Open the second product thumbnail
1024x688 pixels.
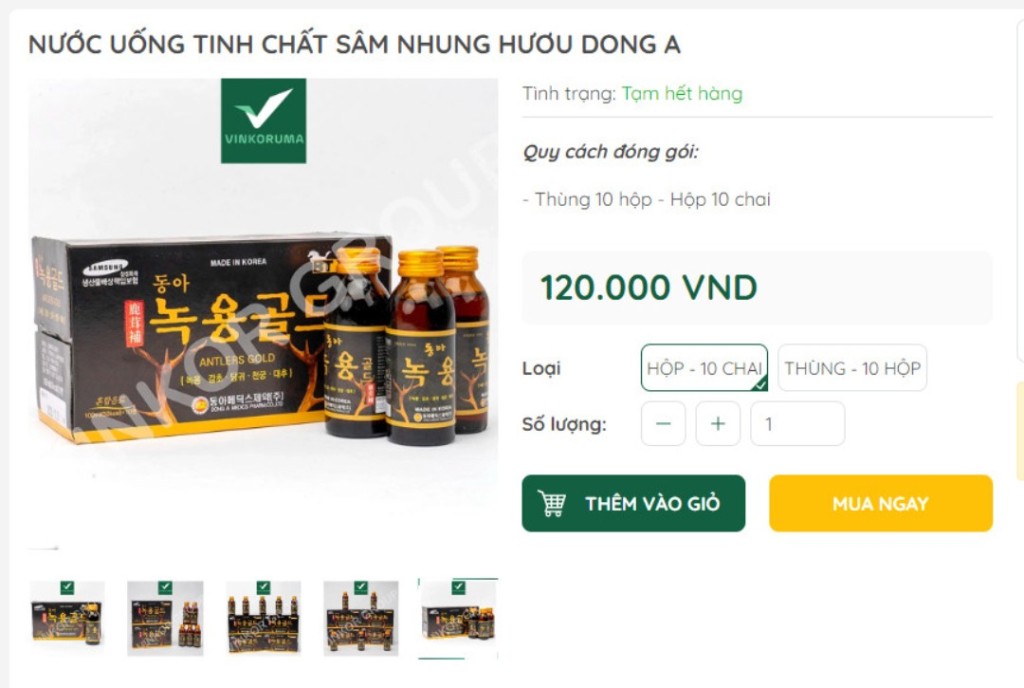(165, 618)
